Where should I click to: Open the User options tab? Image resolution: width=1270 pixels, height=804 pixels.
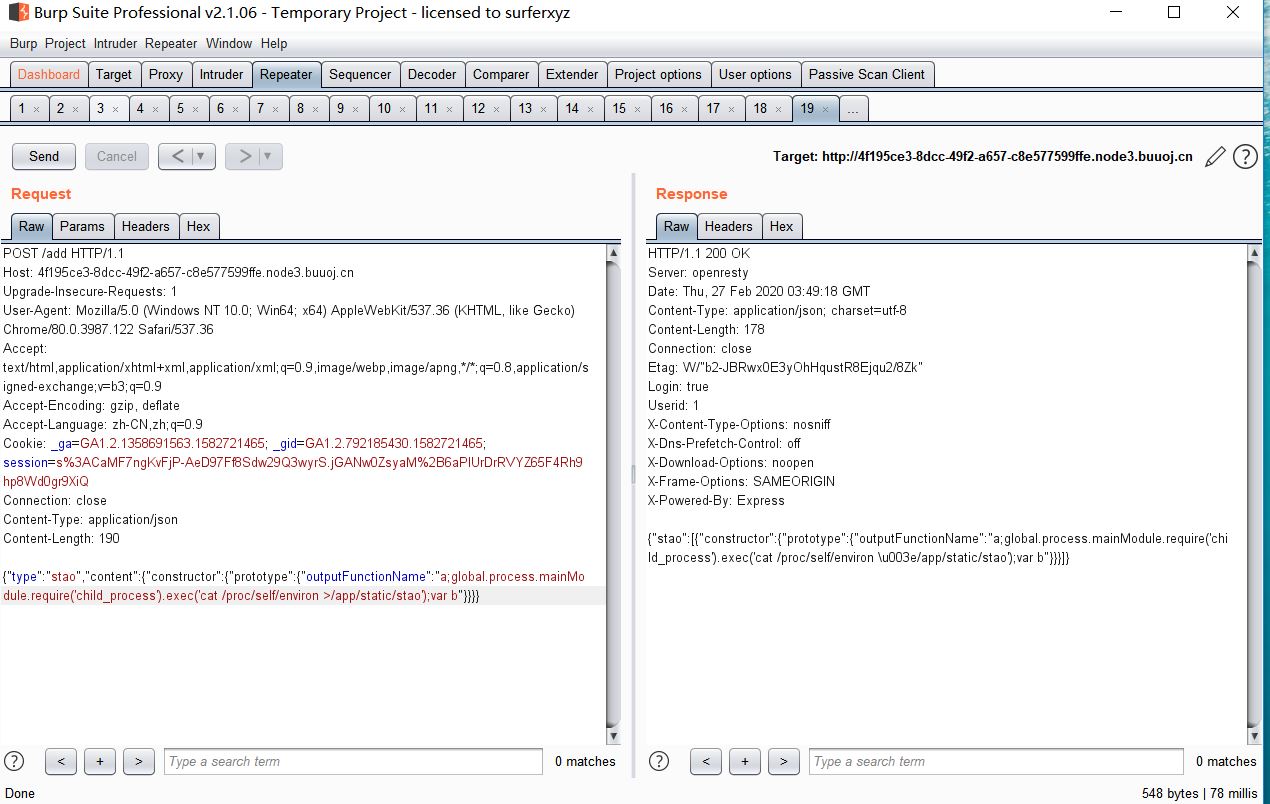click(755, 74)
